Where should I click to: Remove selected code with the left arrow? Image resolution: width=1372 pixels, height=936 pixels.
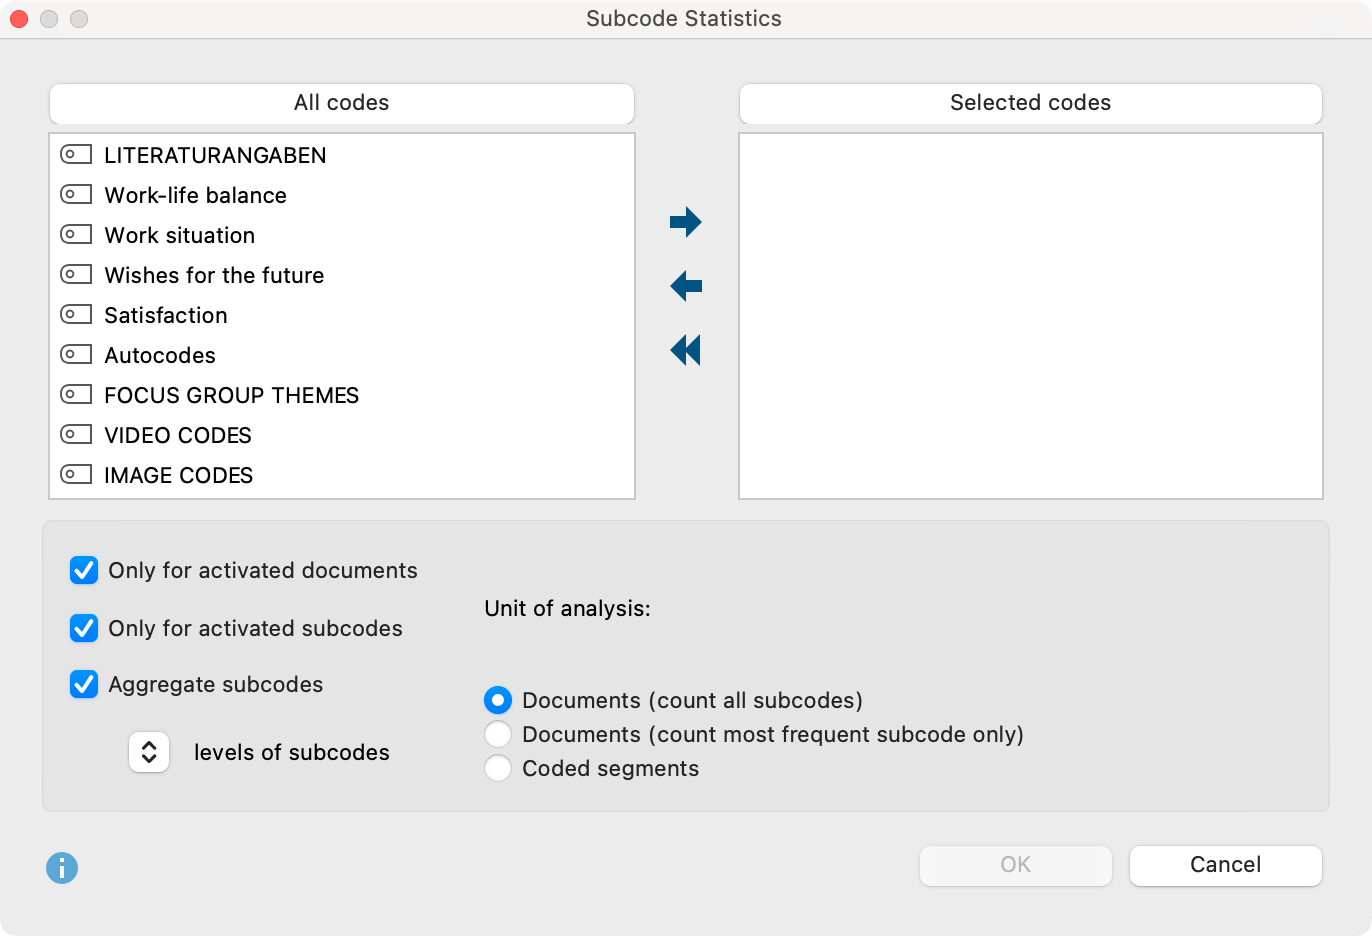pyautogui.click(x=686, y=286)
